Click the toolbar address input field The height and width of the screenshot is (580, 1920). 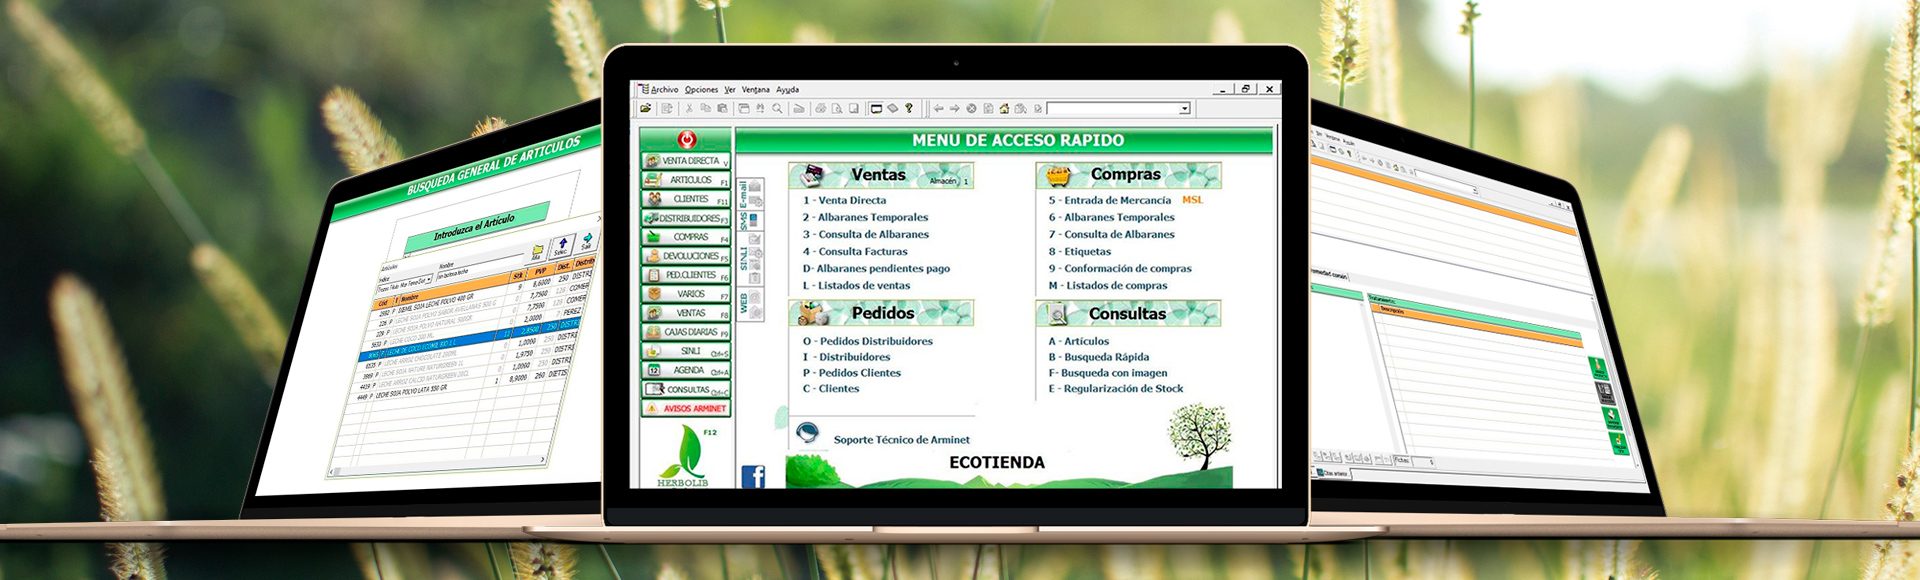[1112, 109]
